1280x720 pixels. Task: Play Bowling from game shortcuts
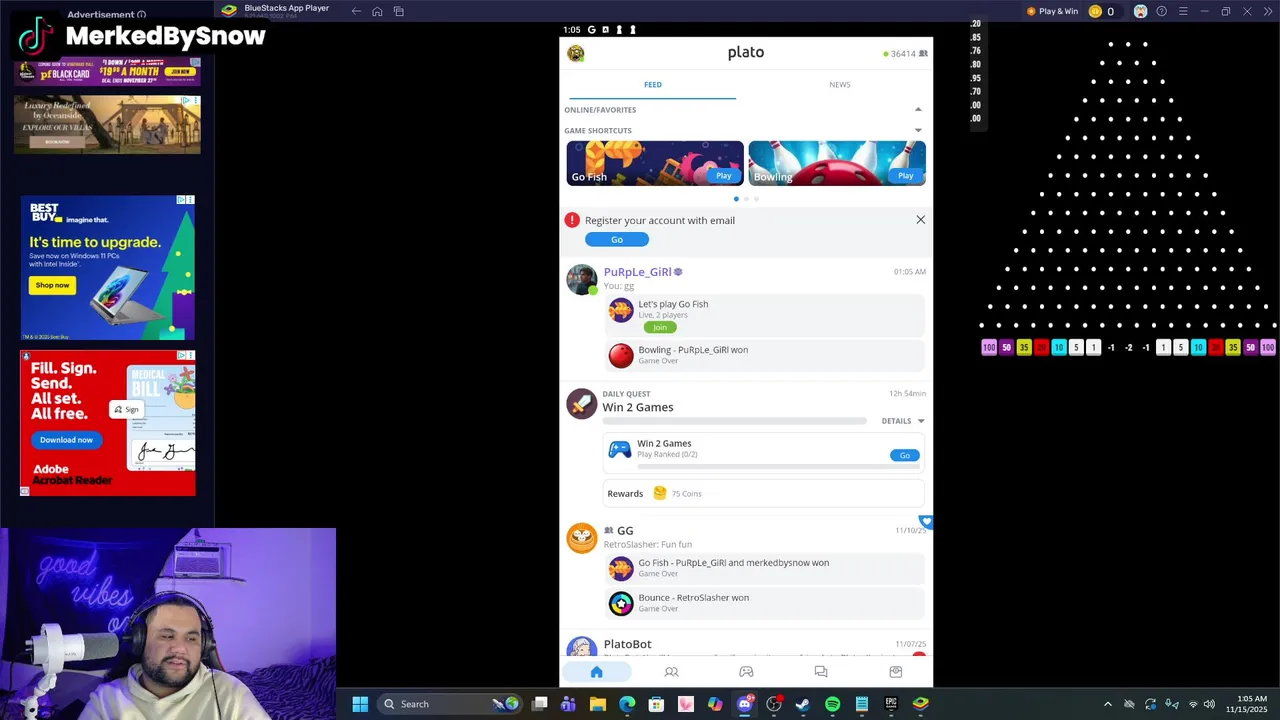[905, 175]
